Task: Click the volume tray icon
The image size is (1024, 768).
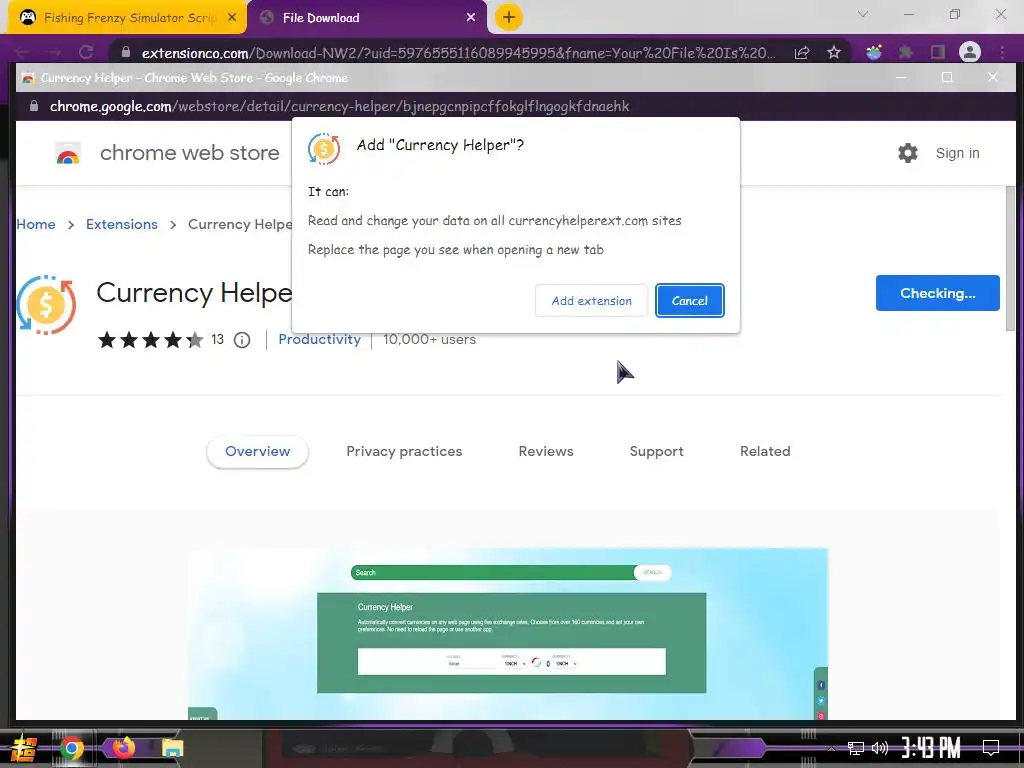Action: point(880,748)
